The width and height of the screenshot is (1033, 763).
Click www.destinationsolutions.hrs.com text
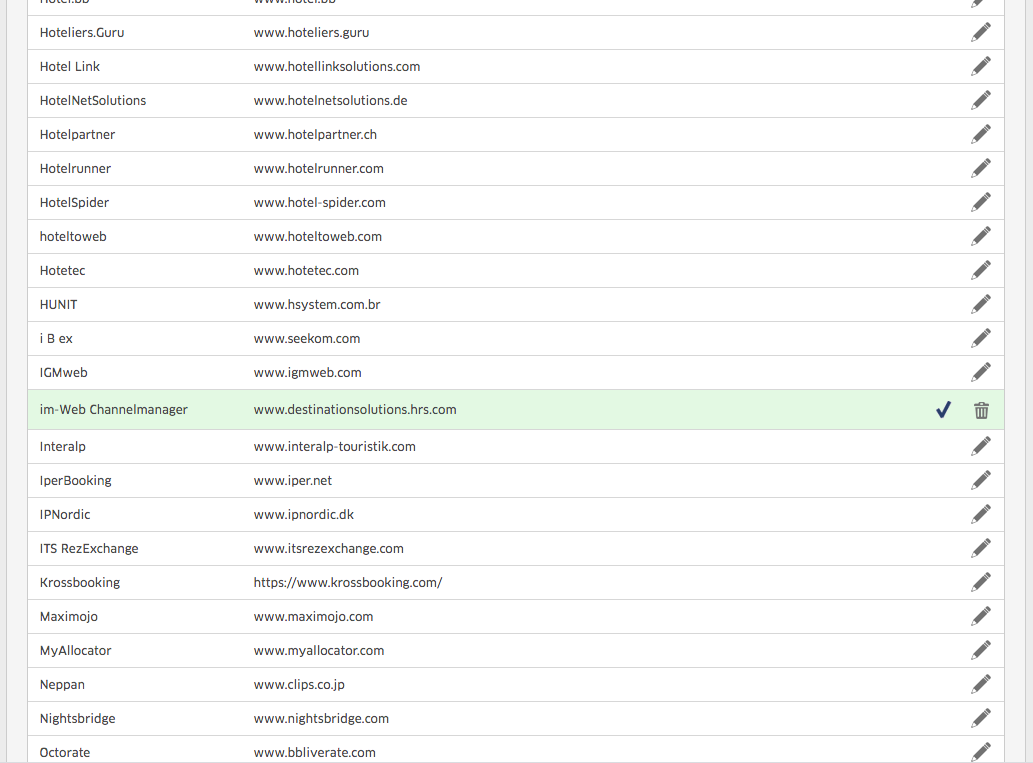click(x=355, y=410)
